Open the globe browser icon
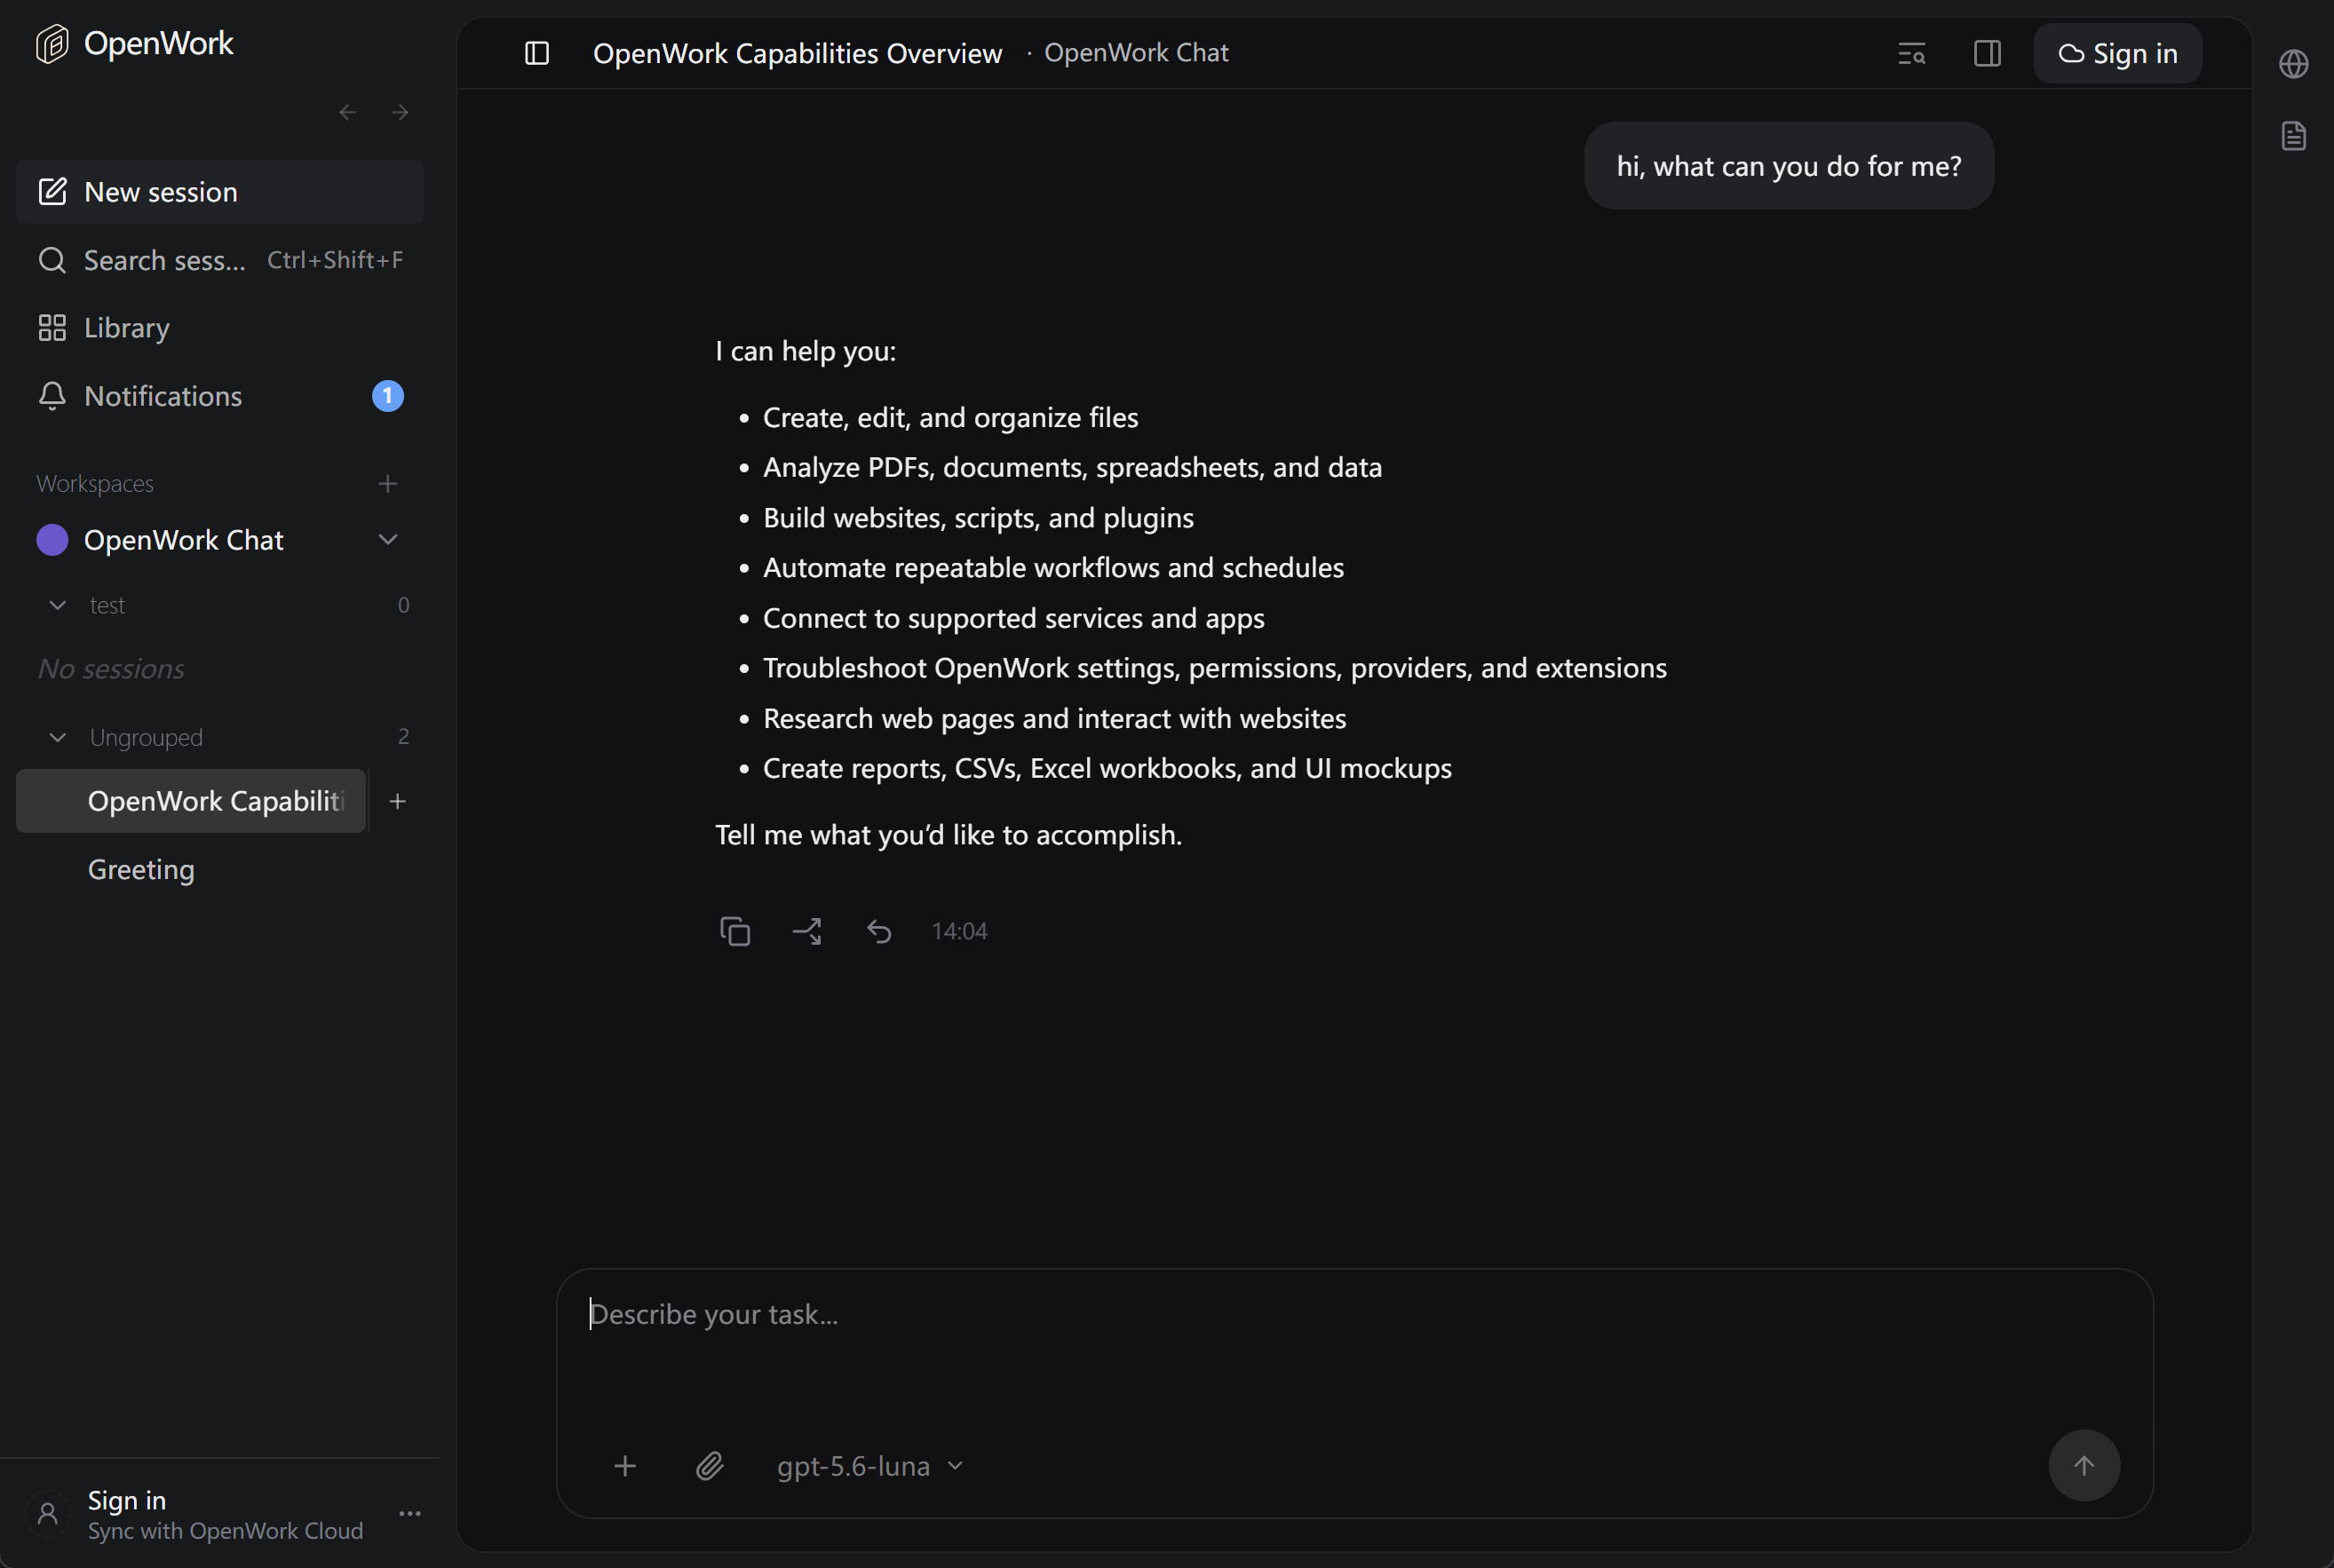2334x1568 pixels. (x=2294, y=64)
